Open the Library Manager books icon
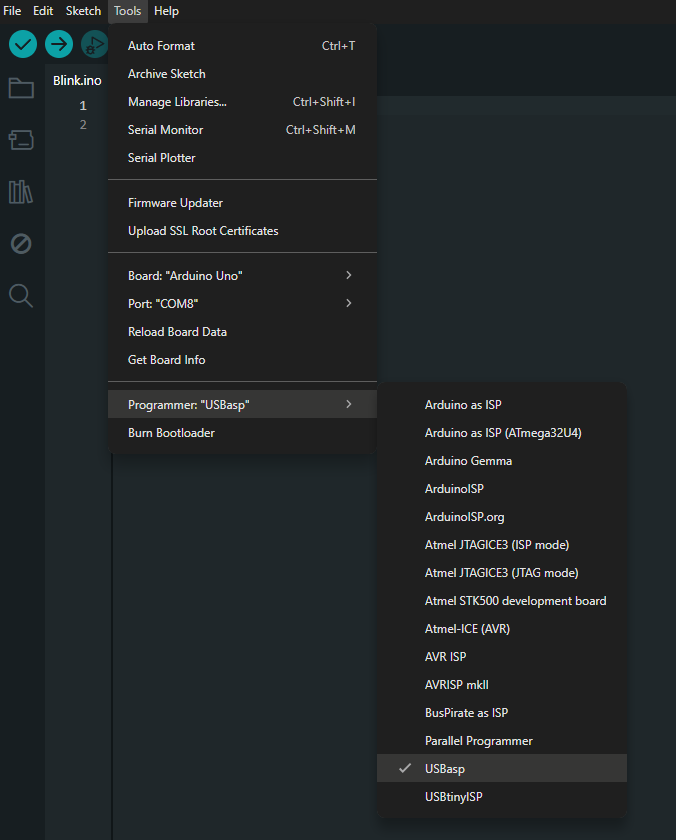676x840 pixels. coord(21,192)
